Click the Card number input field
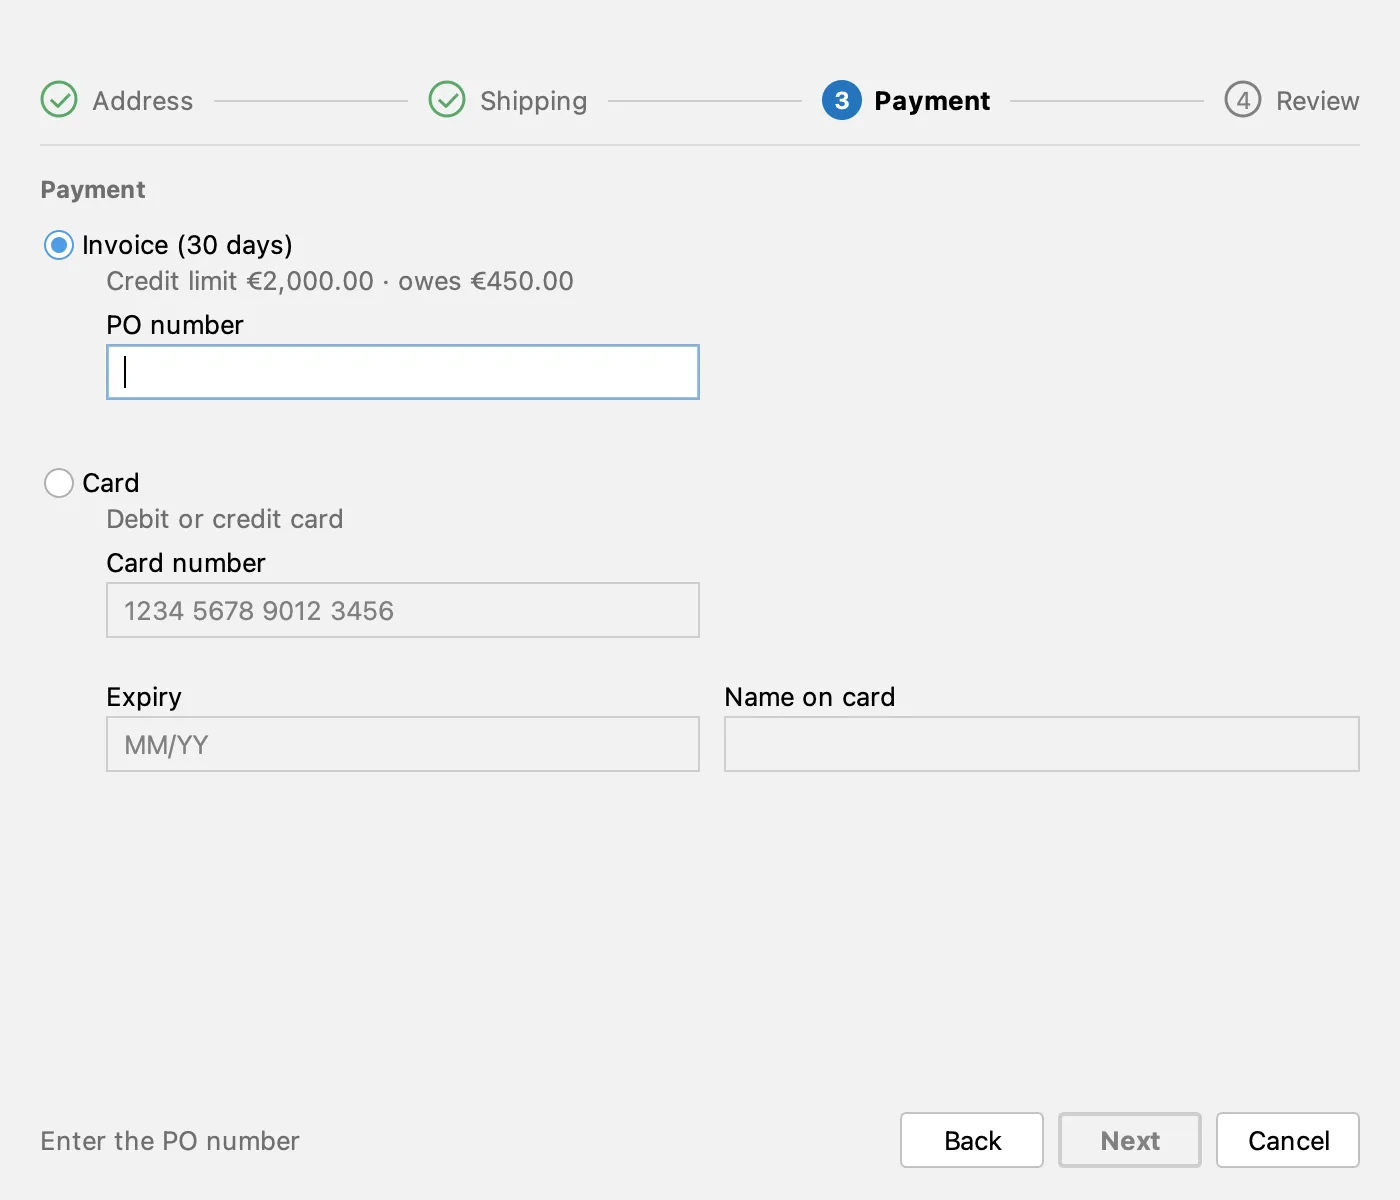Screen dimensions: 1400x1200 403,610
